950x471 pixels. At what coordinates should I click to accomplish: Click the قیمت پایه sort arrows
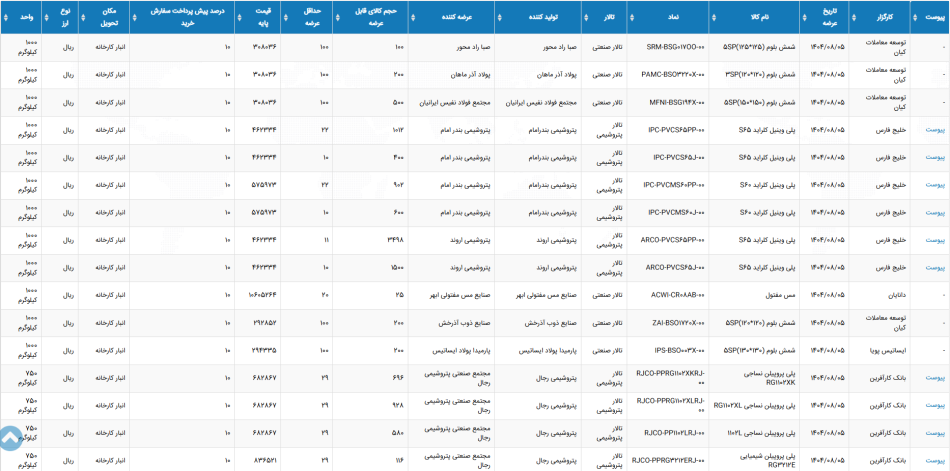click(x=239, y=18)
